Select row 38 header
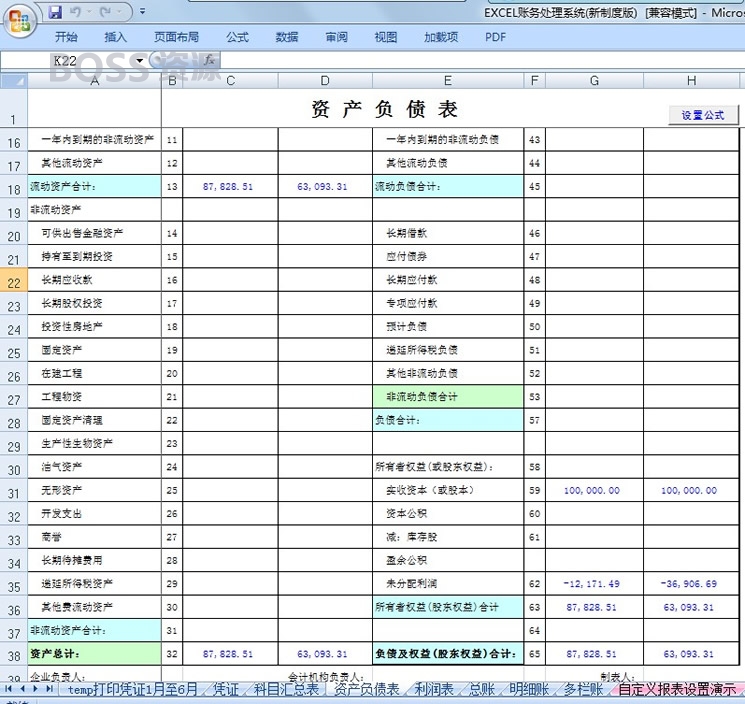Screen dimensions: 745x704 coord(14,656)
